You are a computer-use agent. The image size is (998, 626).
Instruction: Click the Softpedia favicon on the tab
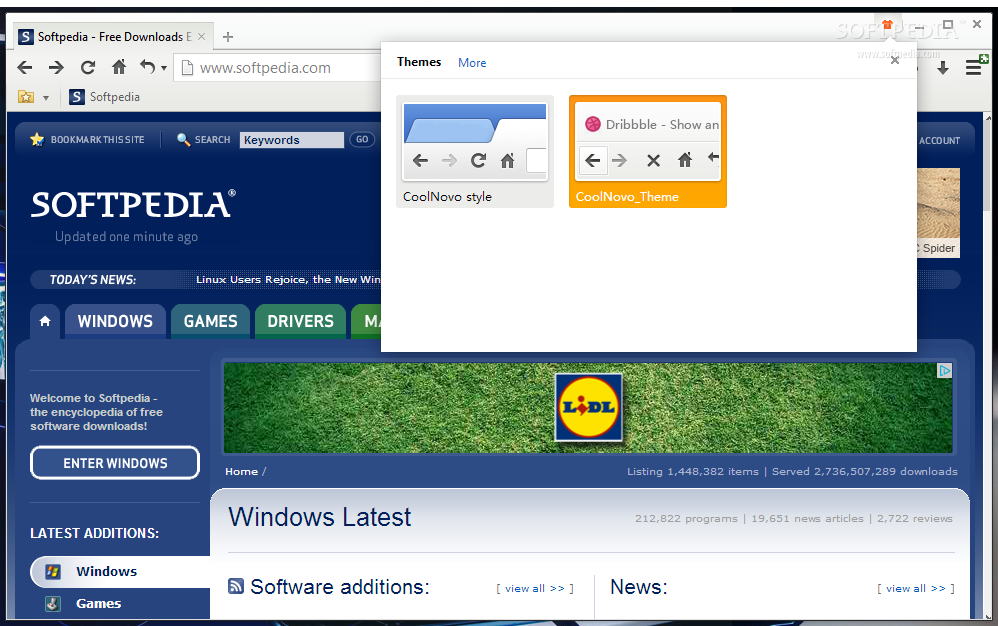point(25,37)
